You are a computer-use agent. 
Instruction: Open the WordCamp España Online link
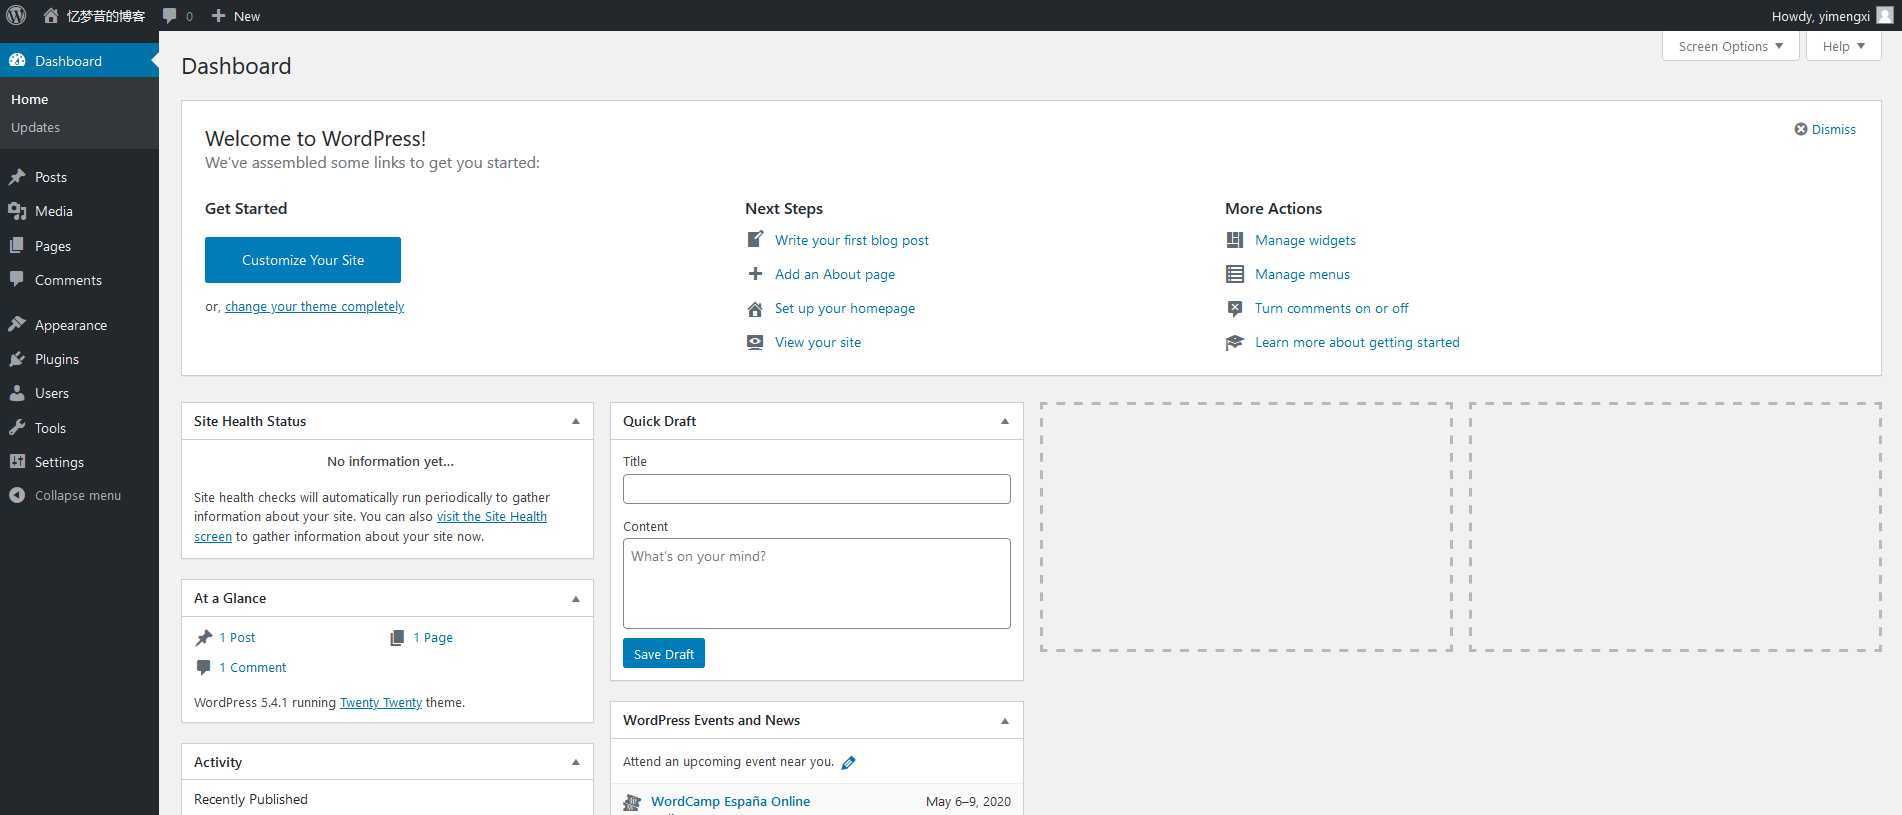(731, 801)
